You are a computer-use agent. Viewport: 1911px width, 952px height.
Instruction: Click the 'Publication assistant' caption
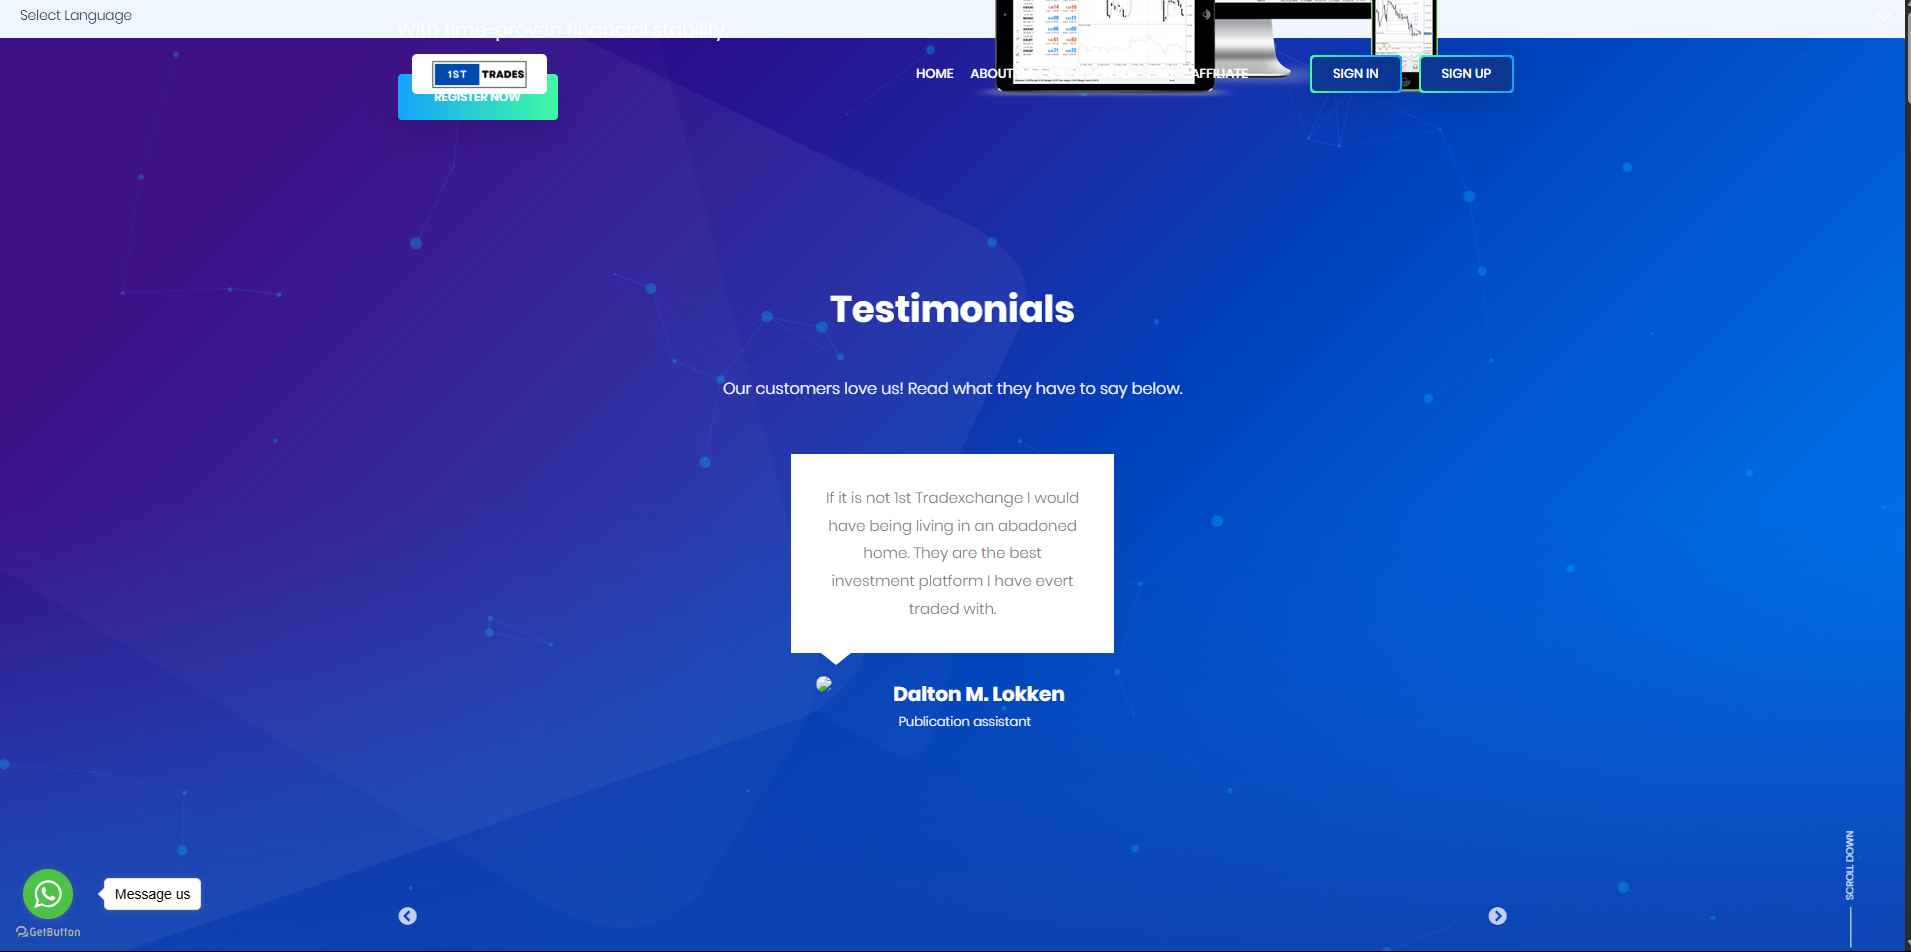(x=964, y=721)
